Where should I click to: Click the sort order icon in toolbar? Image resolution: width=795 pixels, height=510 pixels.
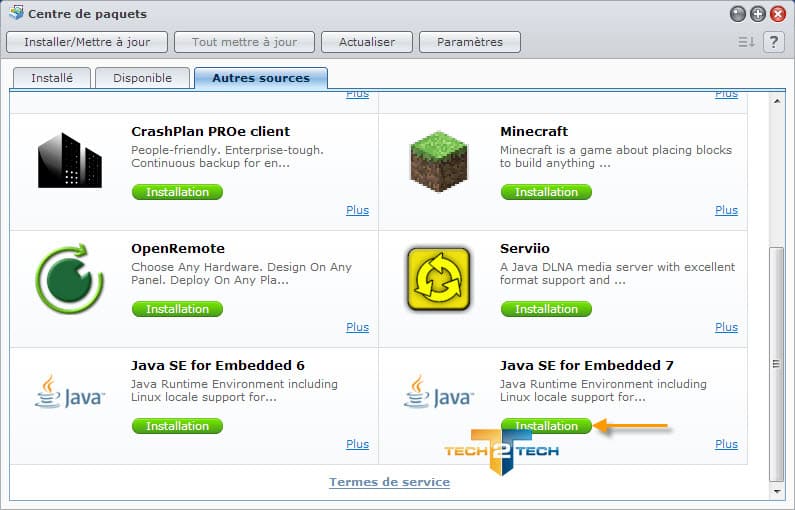[x=746, y=42]
